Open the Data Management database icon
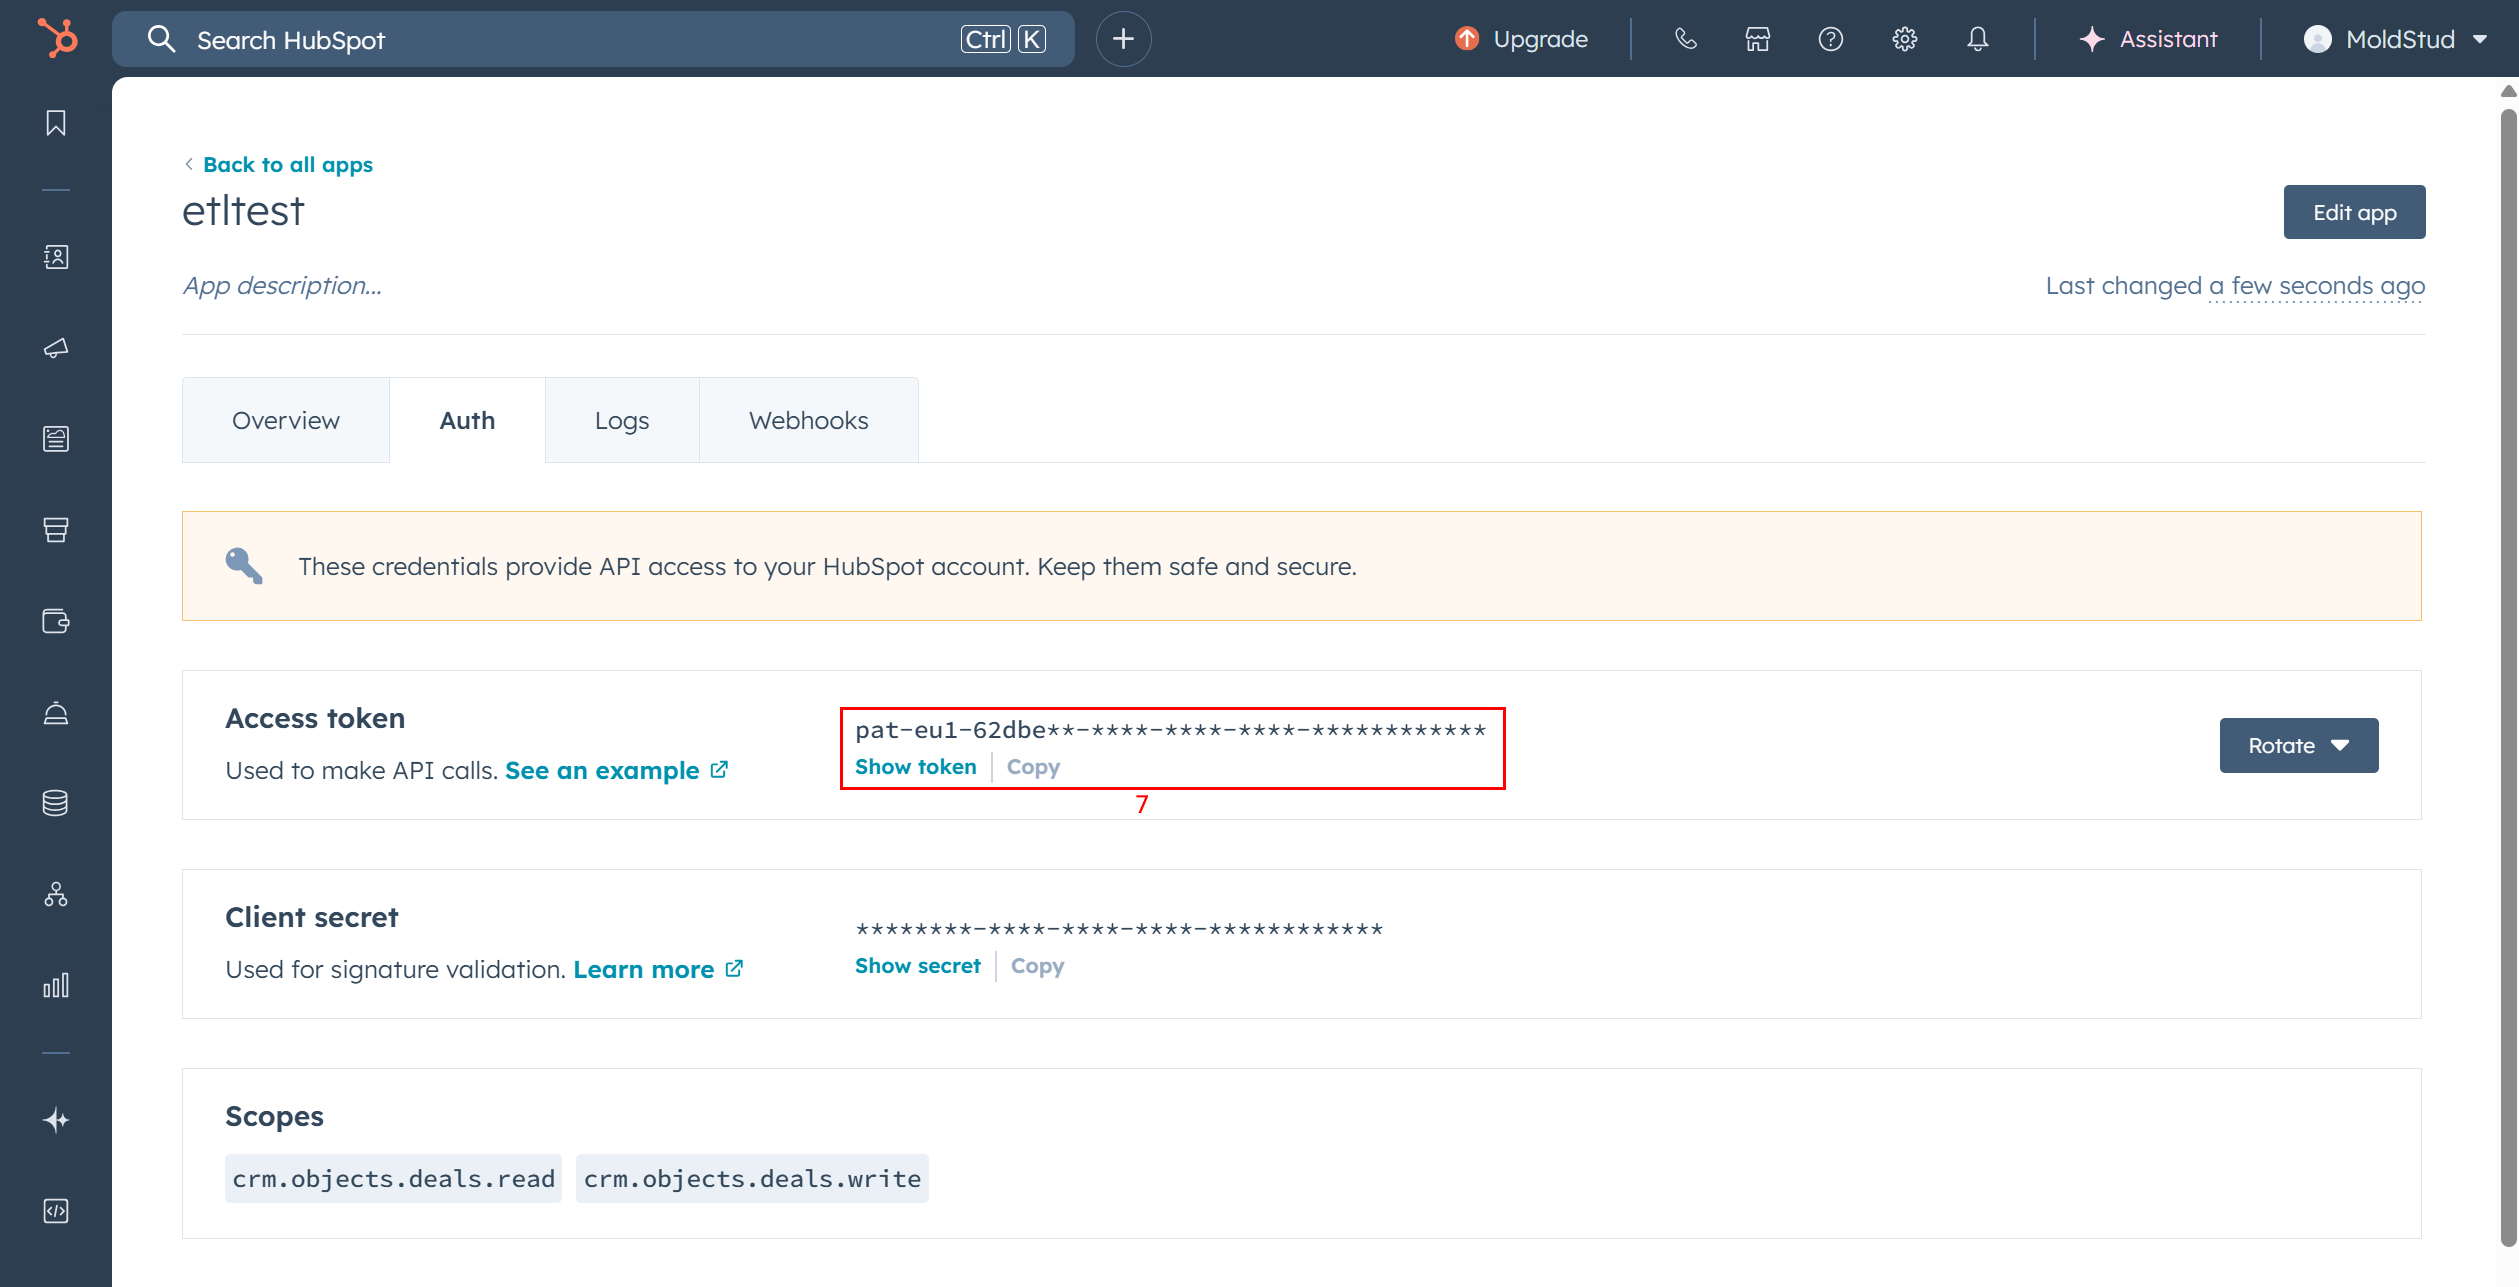This screenshot has width=2519, height=1287. (x=56, y=802)
